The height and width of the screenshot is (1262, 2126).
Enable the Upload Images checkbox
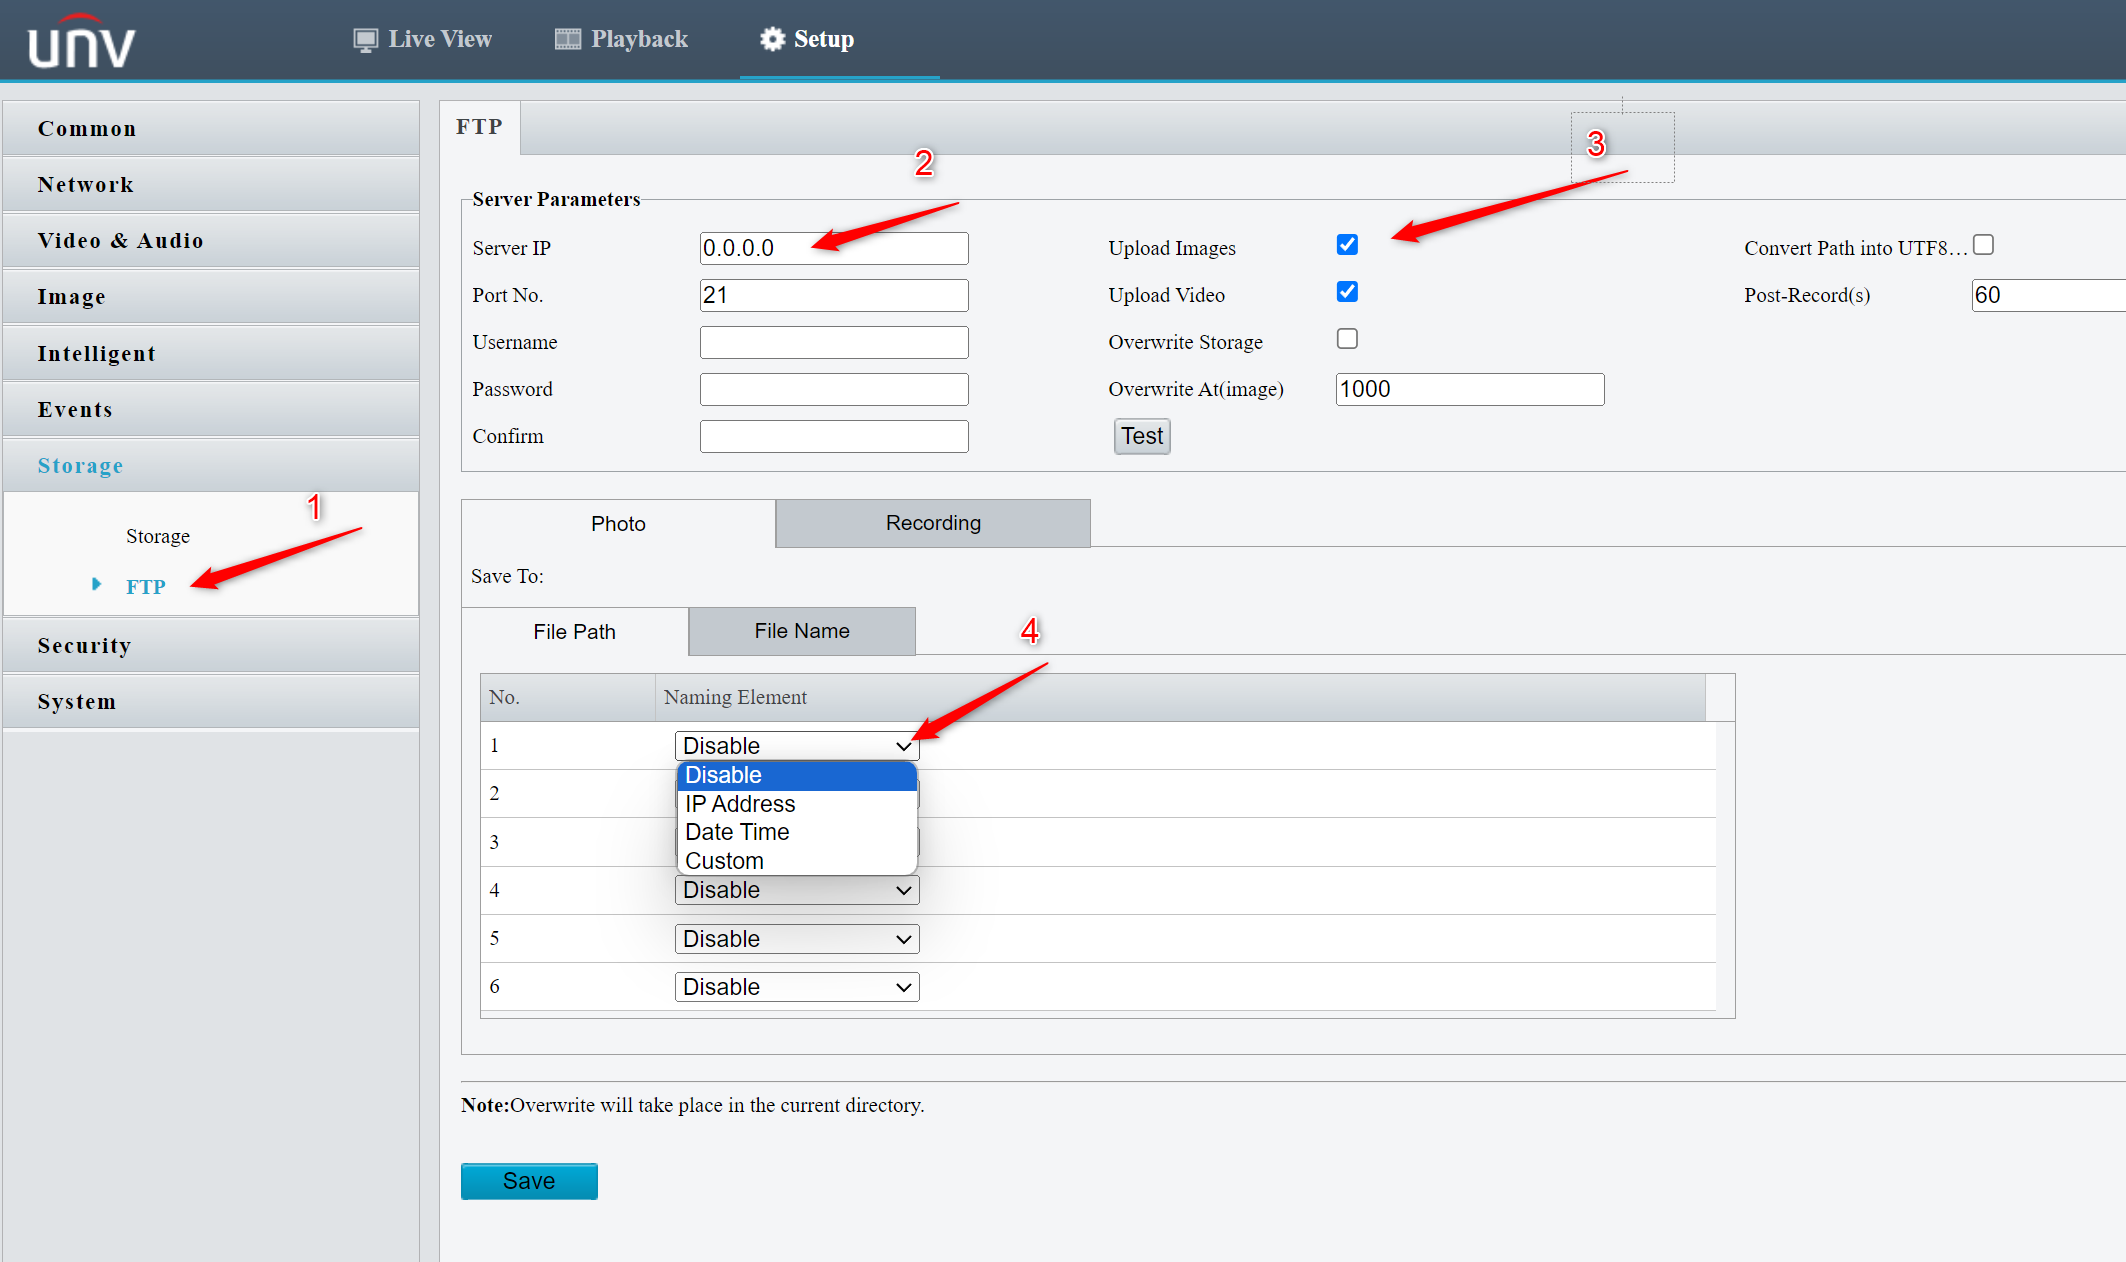pos(1347,245)
